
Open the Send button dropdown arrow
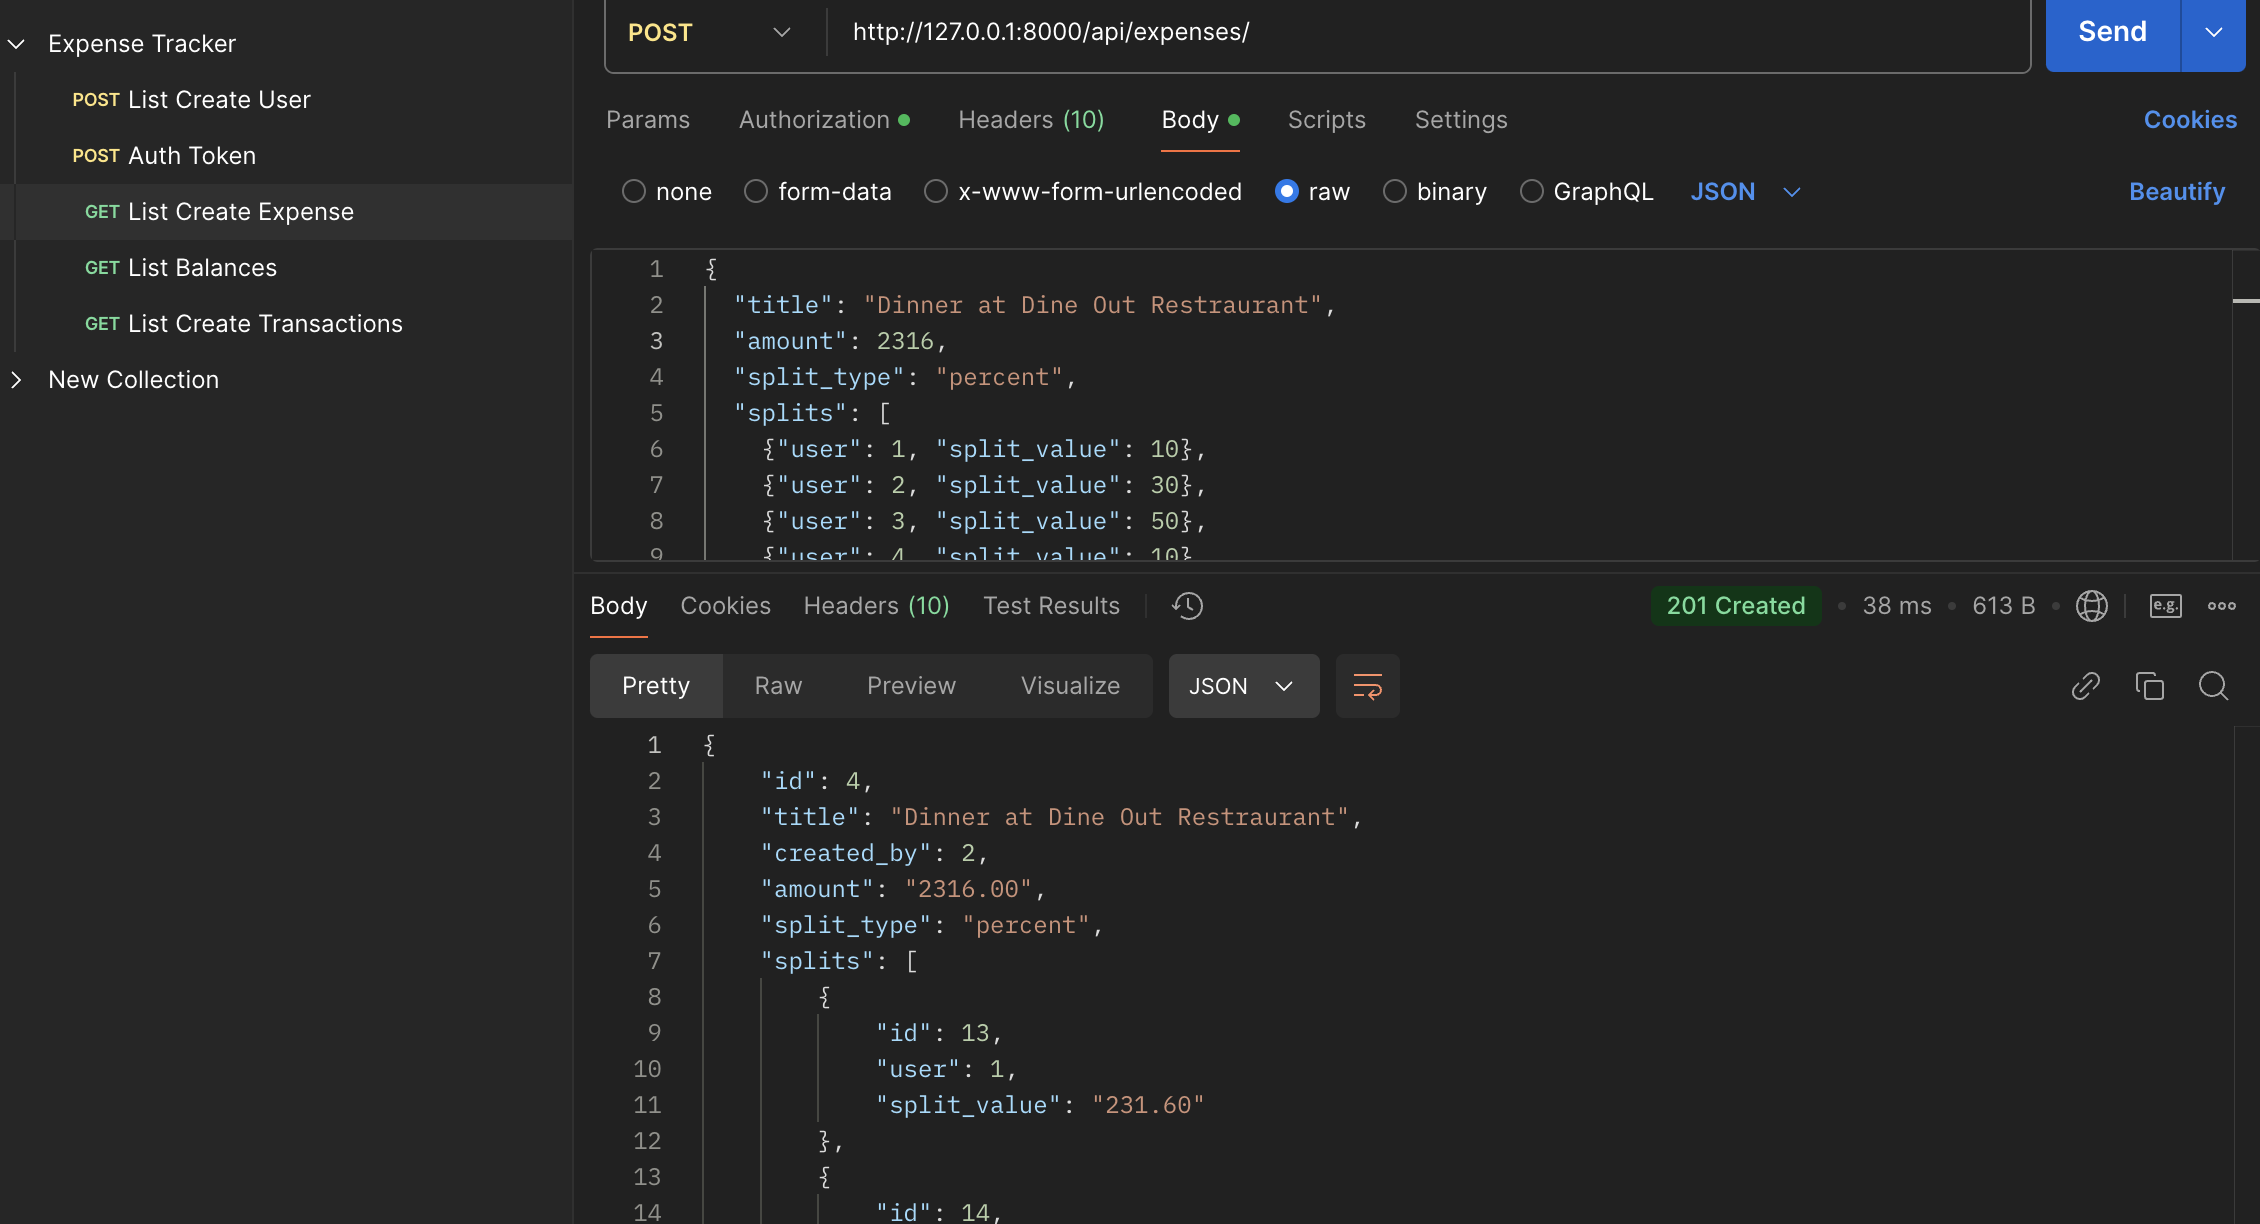tap(2214, 32)
